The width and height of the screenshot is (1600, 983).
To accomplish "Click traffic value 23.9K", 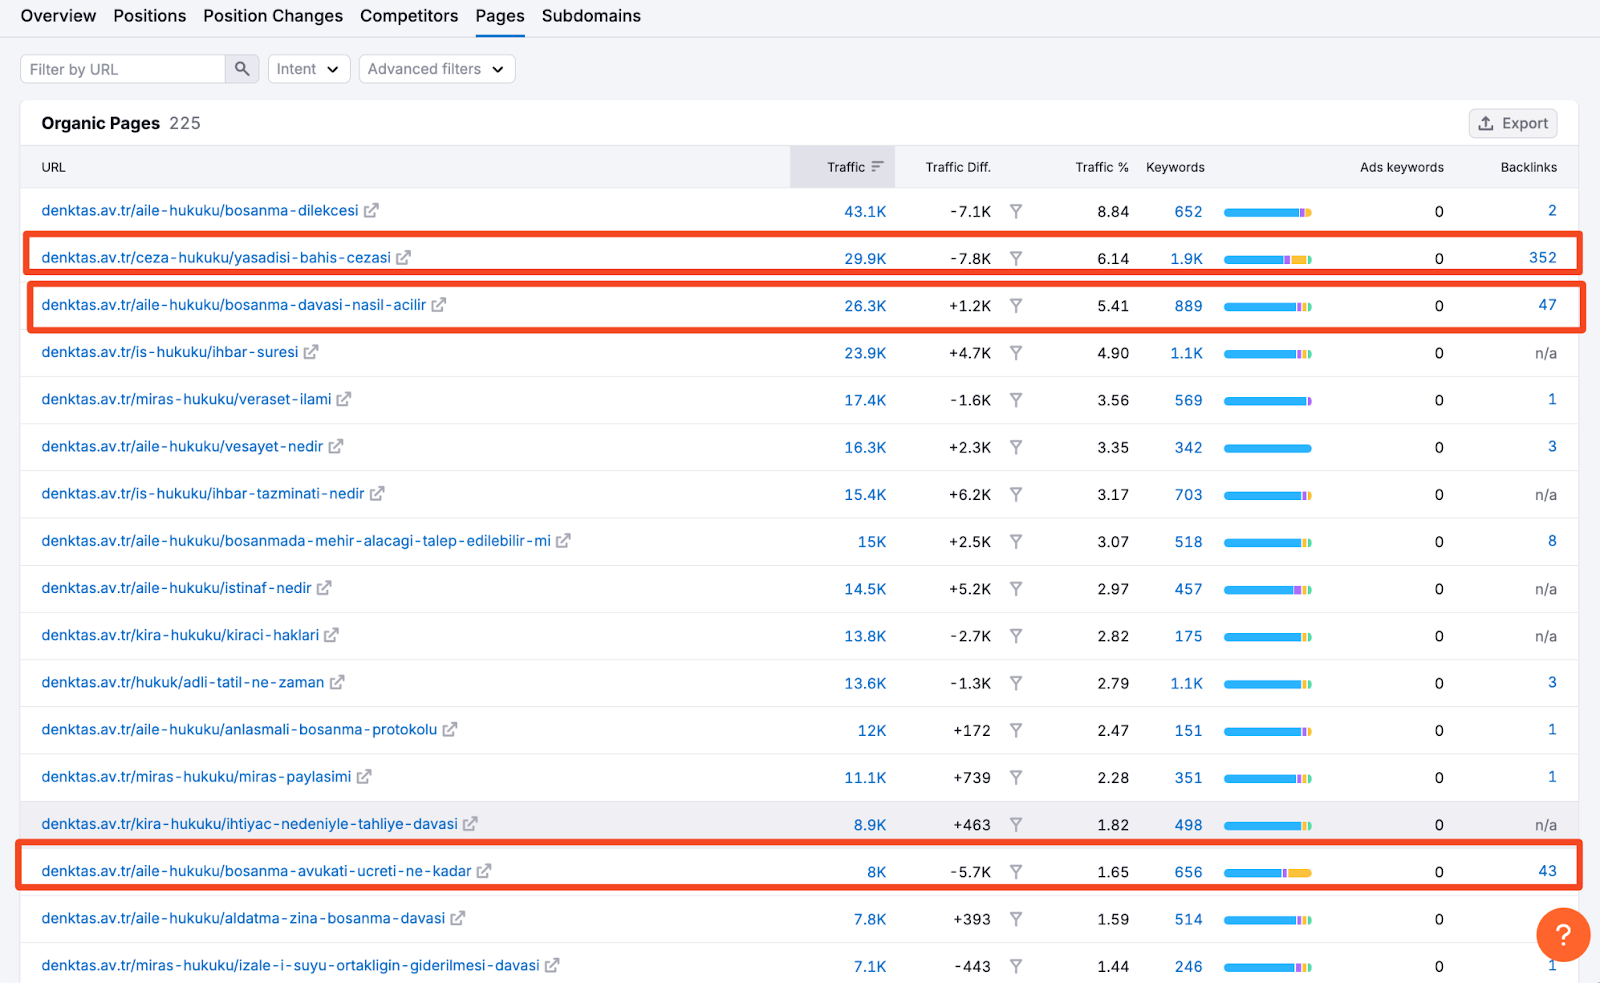I will click(865, 353).
